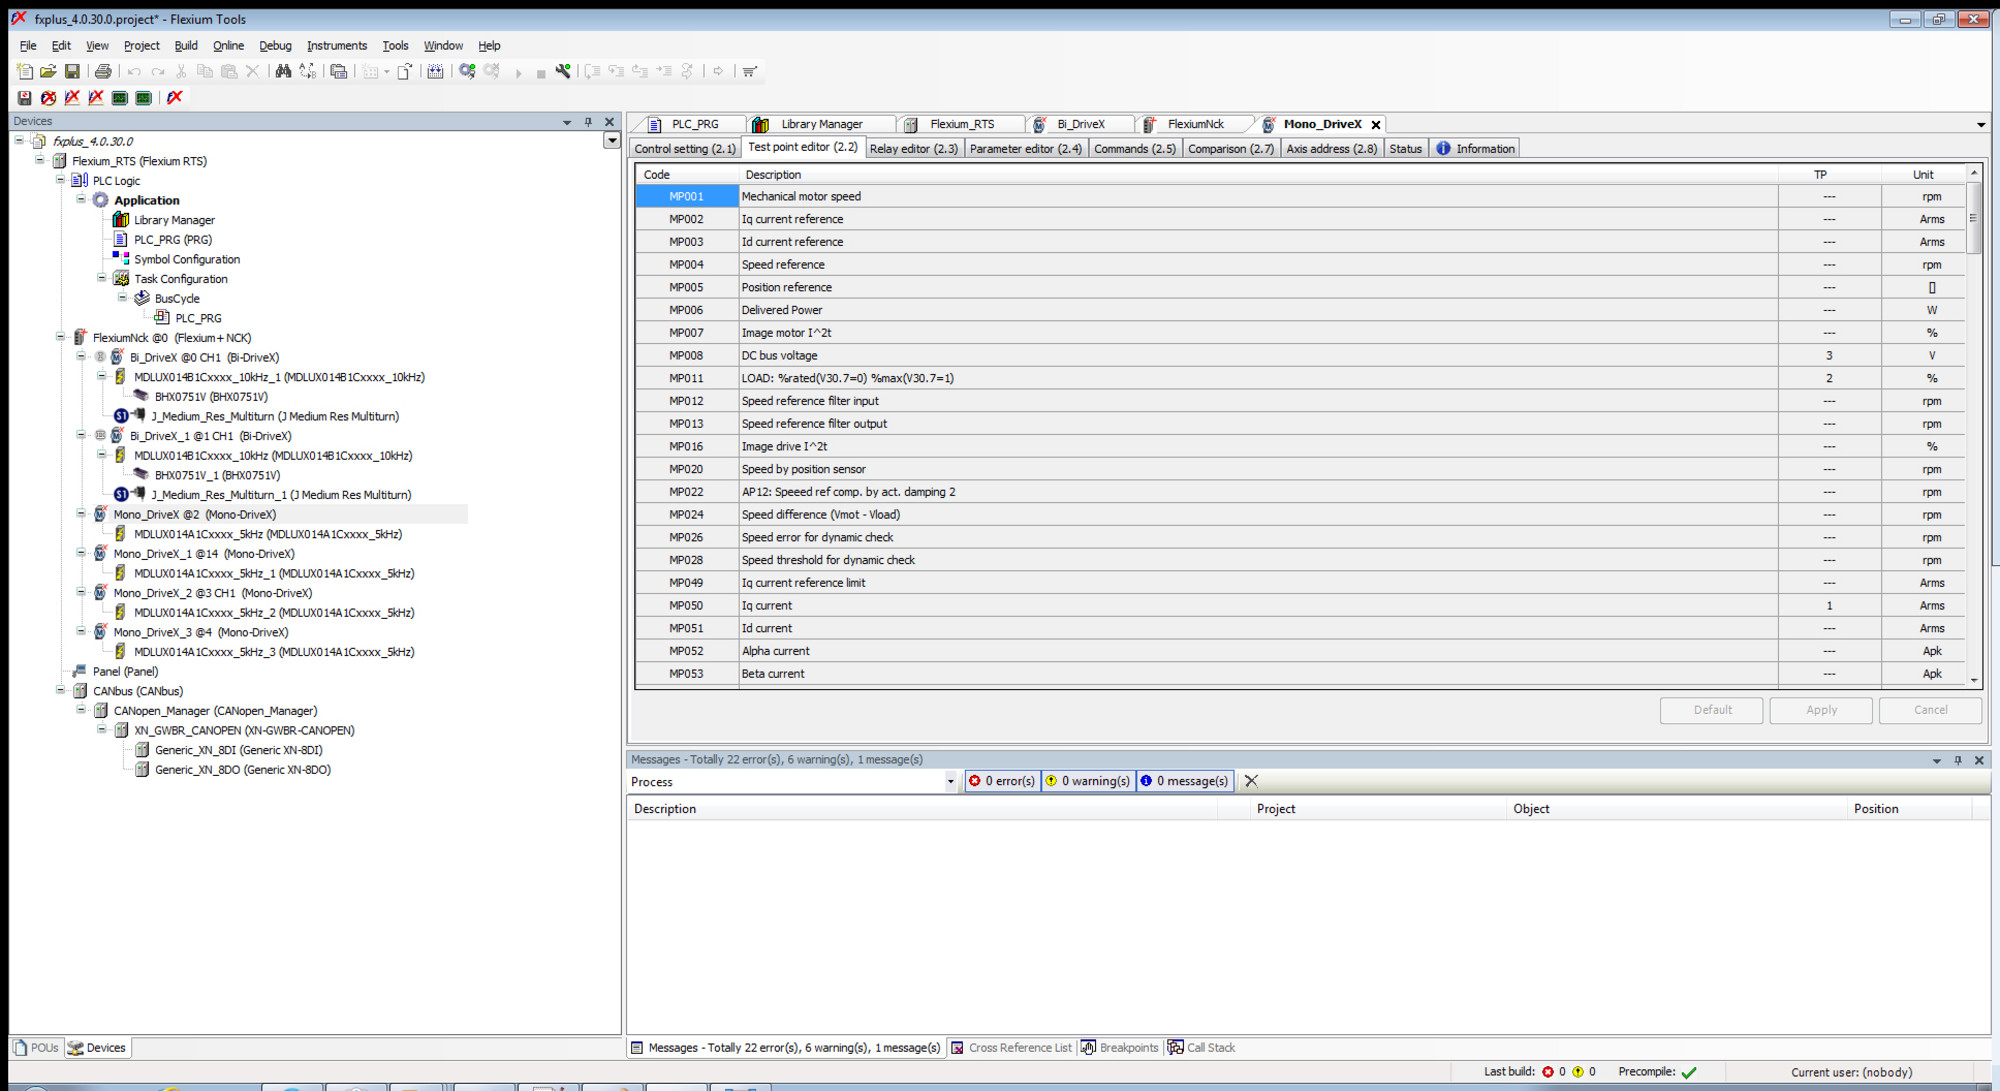Viewport: 2000px width, 1091px height.
Task: Click the binoculars Find icon
Action: point(283,71)
